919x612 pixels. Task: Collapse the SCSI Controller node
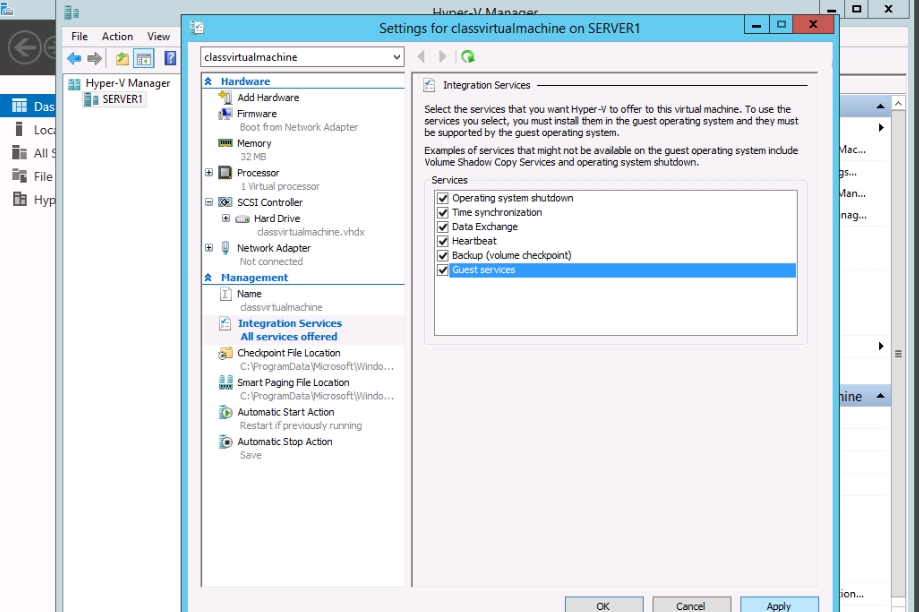(209, 202)
